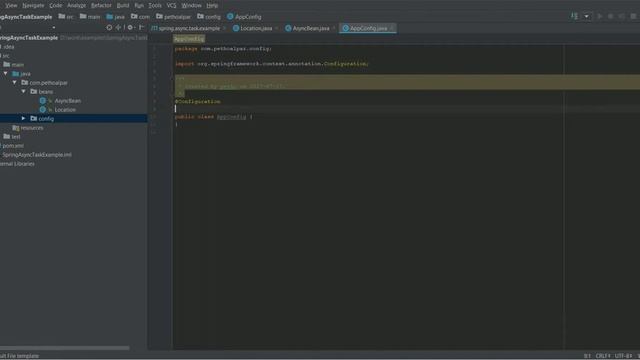Viewport: 640px width, 360px height.
Task: Select SpringAsyncTaskExample.iml file
Action: (x=36, y=155)
